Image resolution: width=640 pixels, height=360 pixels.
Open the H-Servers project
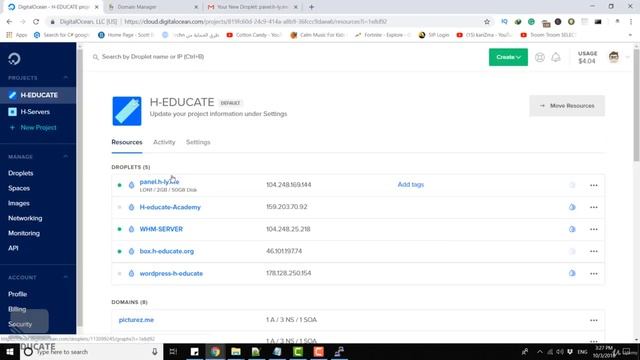coord(35,111)
